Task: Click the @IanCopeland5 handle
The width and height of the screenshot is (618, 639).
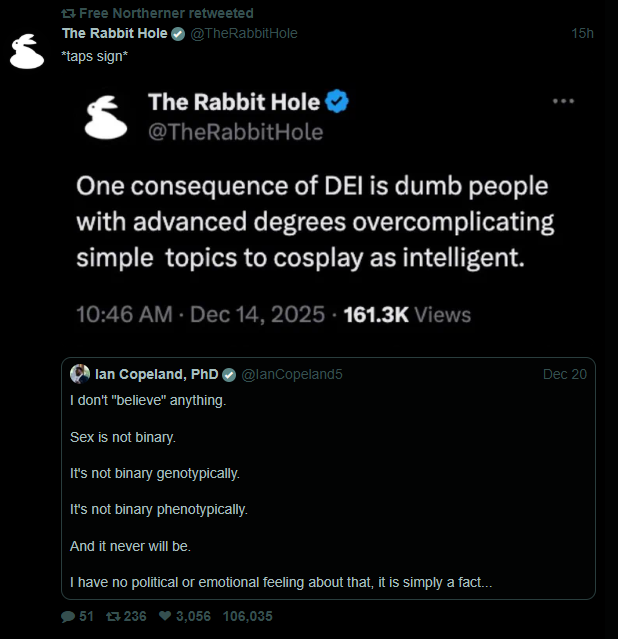Action: (x=292, y=374)
